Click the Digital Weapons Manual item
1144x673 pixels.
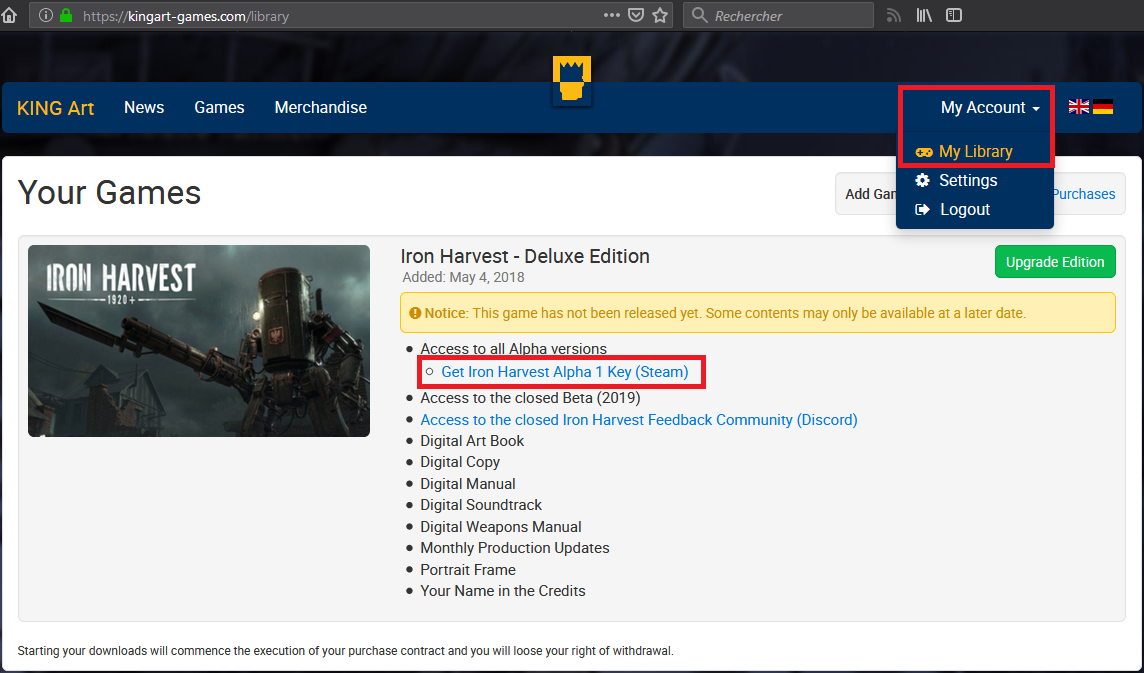pyautogui.click(x=500, y=527)
